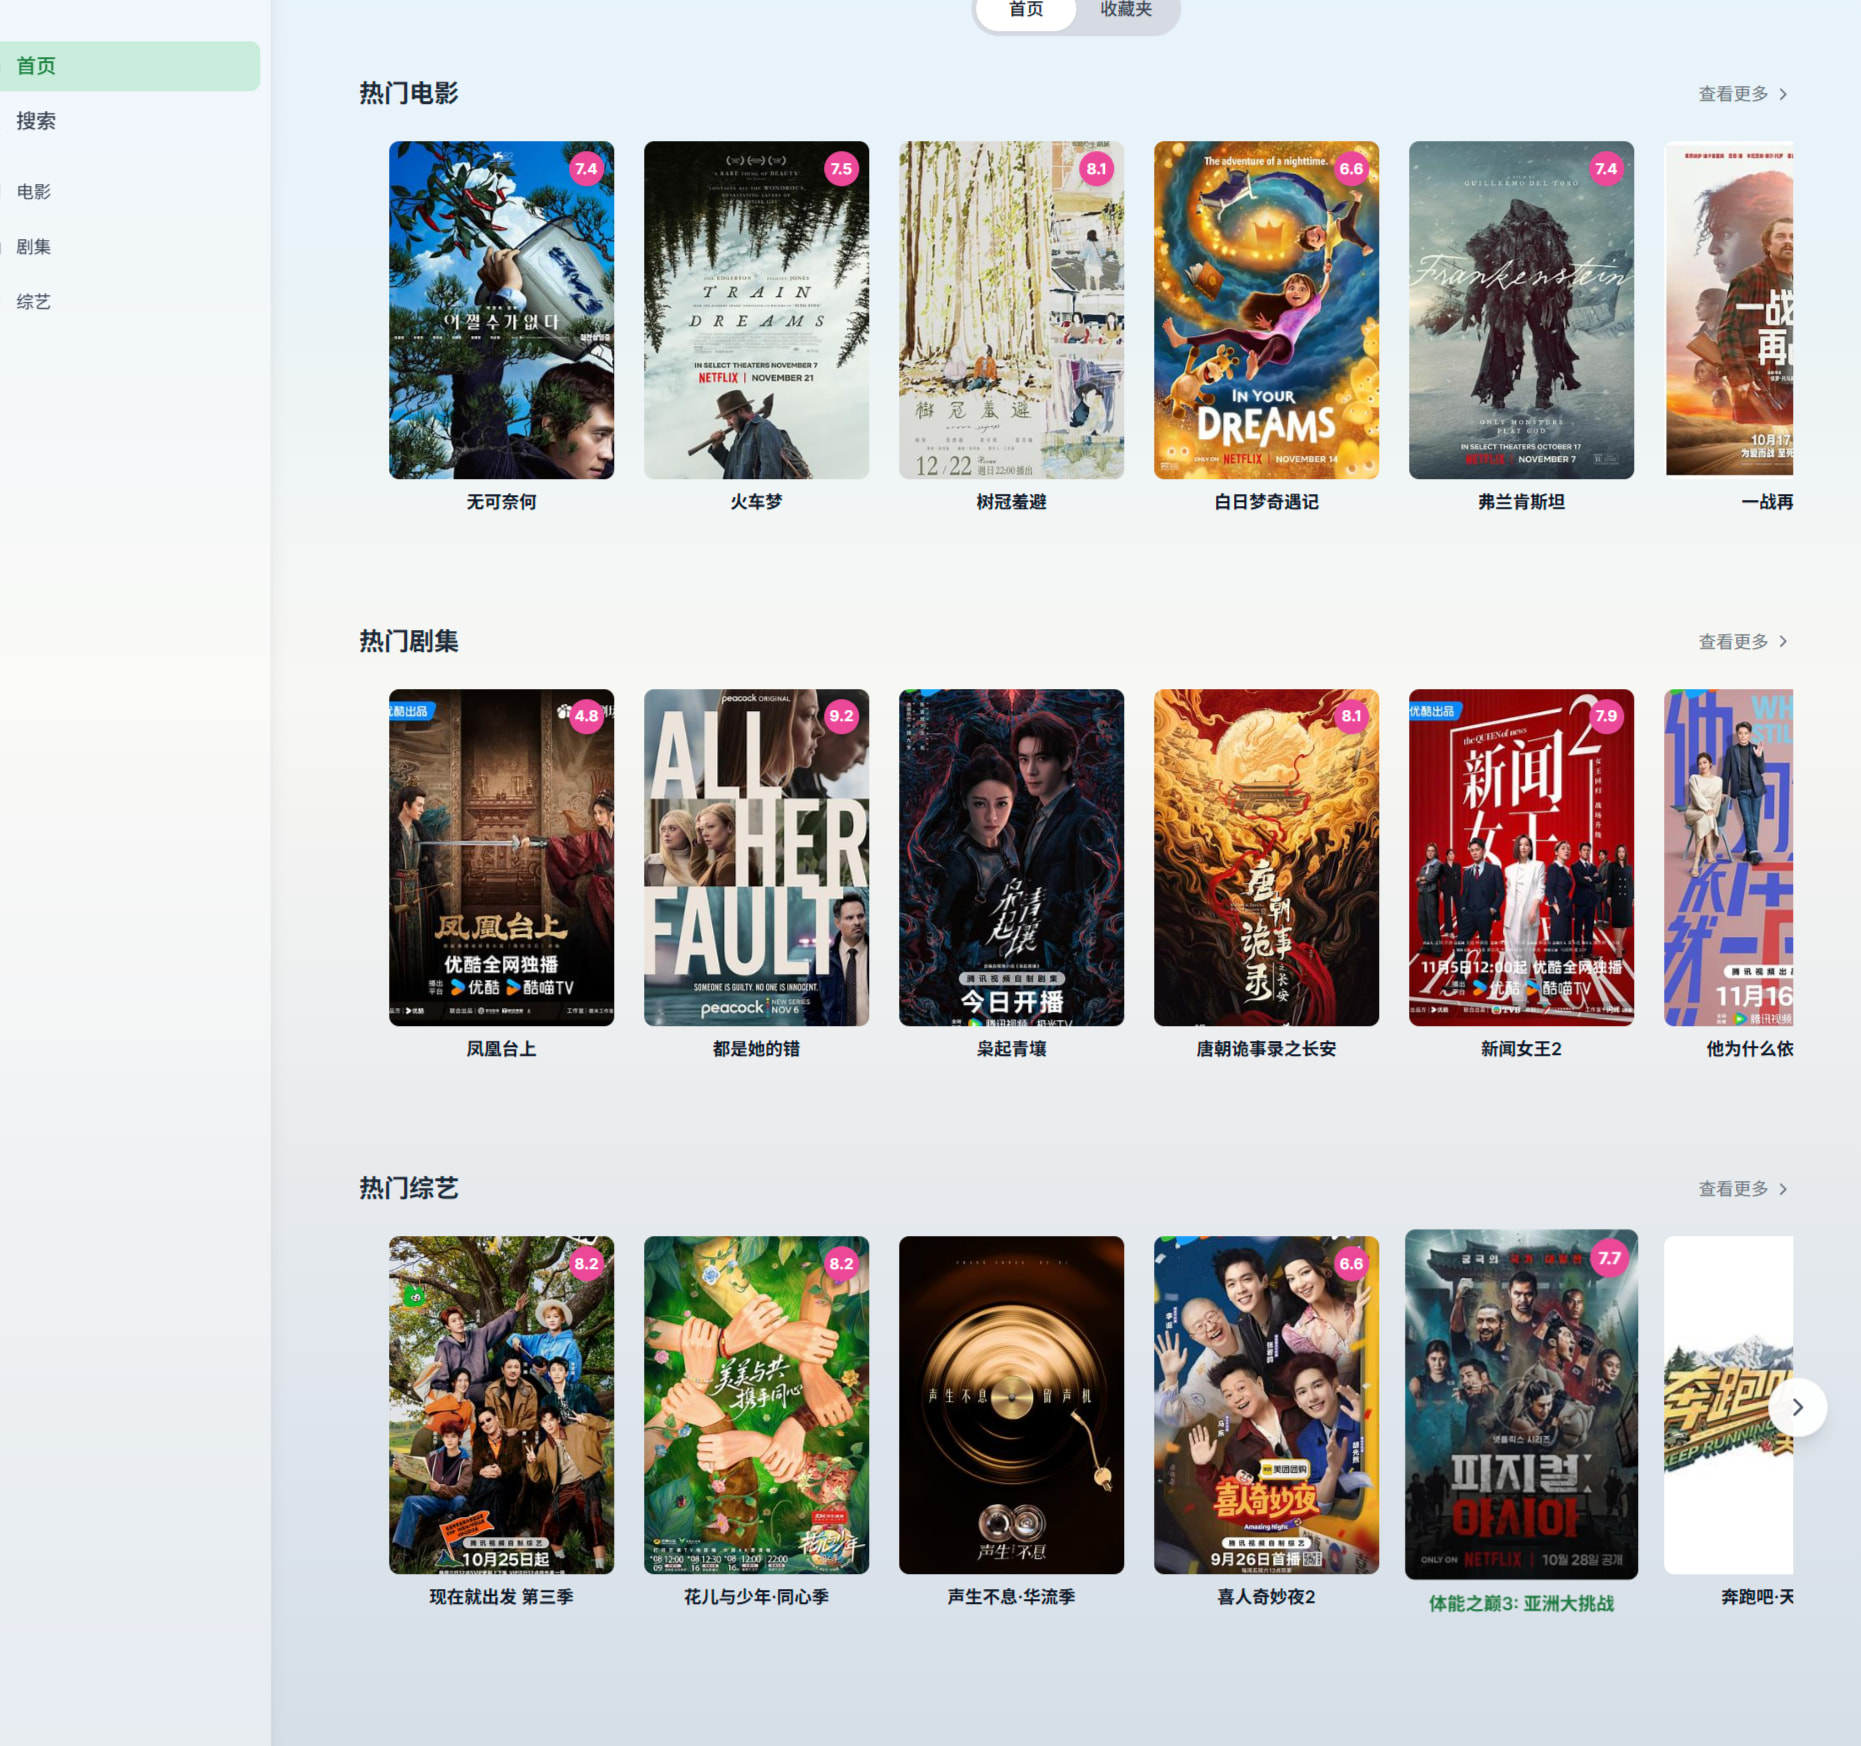Open the 火车梦 movie poster
Viewport: 1861px width, 1746px height.
(756, 310)
